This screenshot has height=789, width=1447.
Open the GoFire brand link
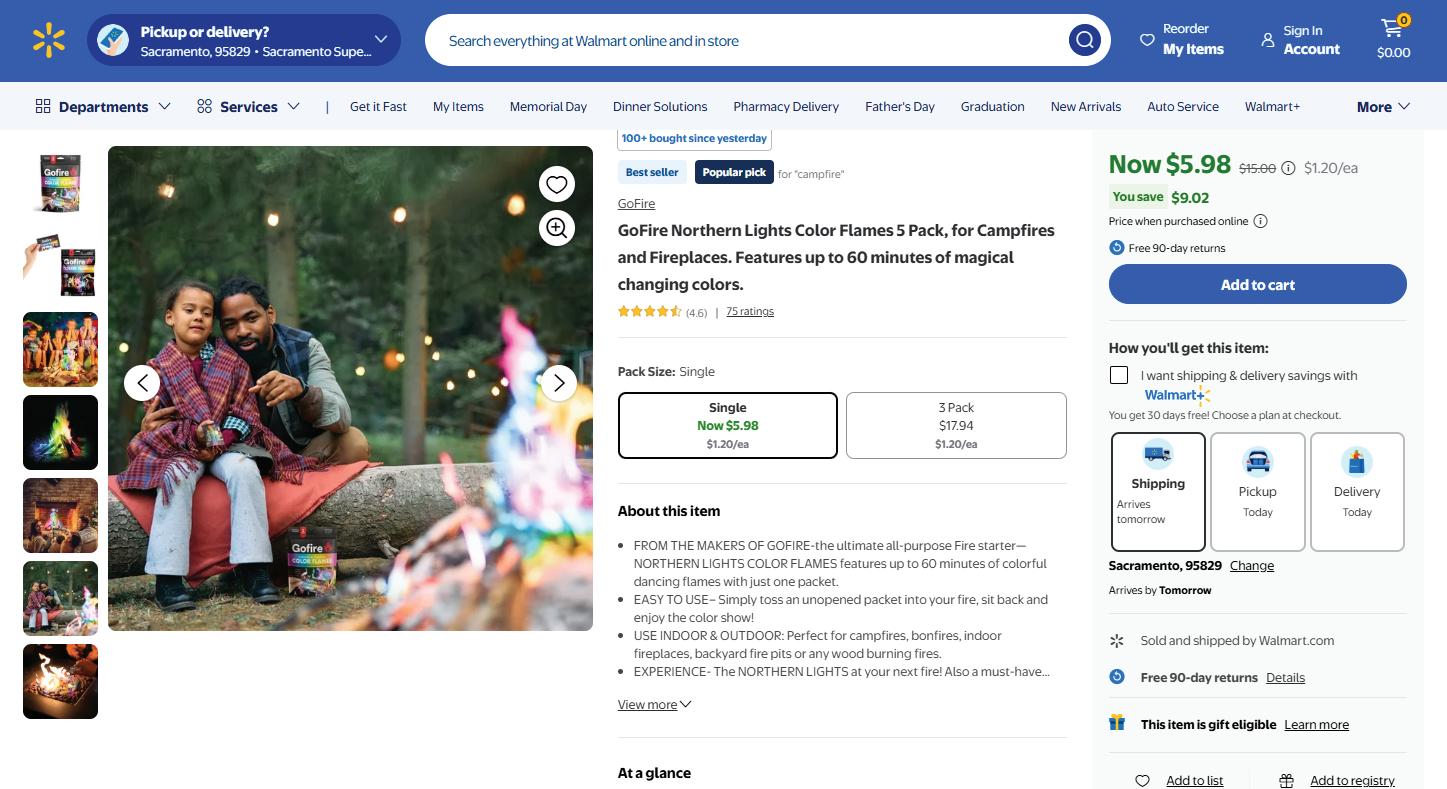tap(636, 204)
